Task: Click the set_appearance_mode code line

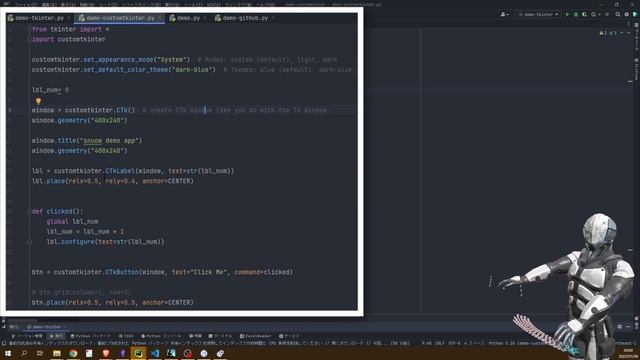Action: click(184, 60)
